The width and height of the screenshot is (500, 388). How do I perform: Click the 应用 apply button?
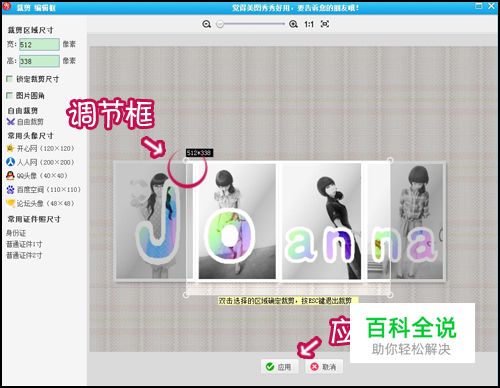[x=279, y=367]
